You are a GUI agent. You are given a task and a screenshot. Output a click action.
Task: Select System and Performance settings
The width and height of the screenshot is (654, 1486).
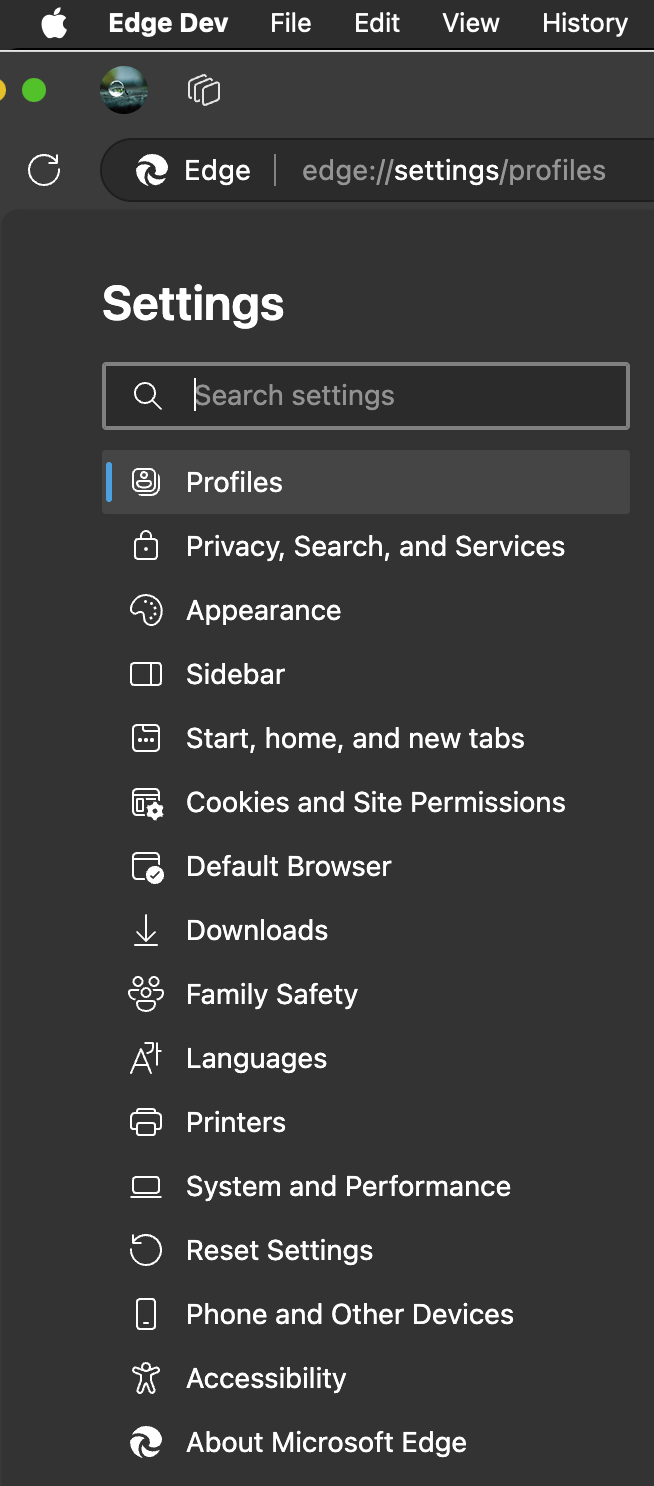pyautogui.click(x=348, y=1186)
